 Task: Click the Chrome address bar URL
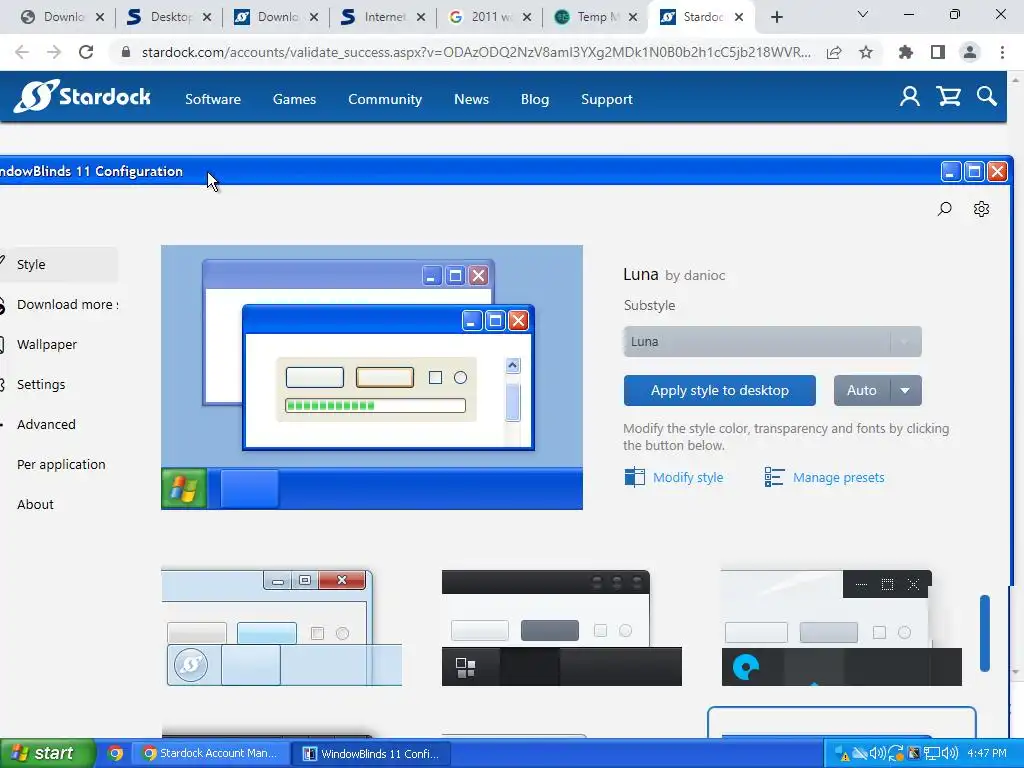(x=476, y=52)
